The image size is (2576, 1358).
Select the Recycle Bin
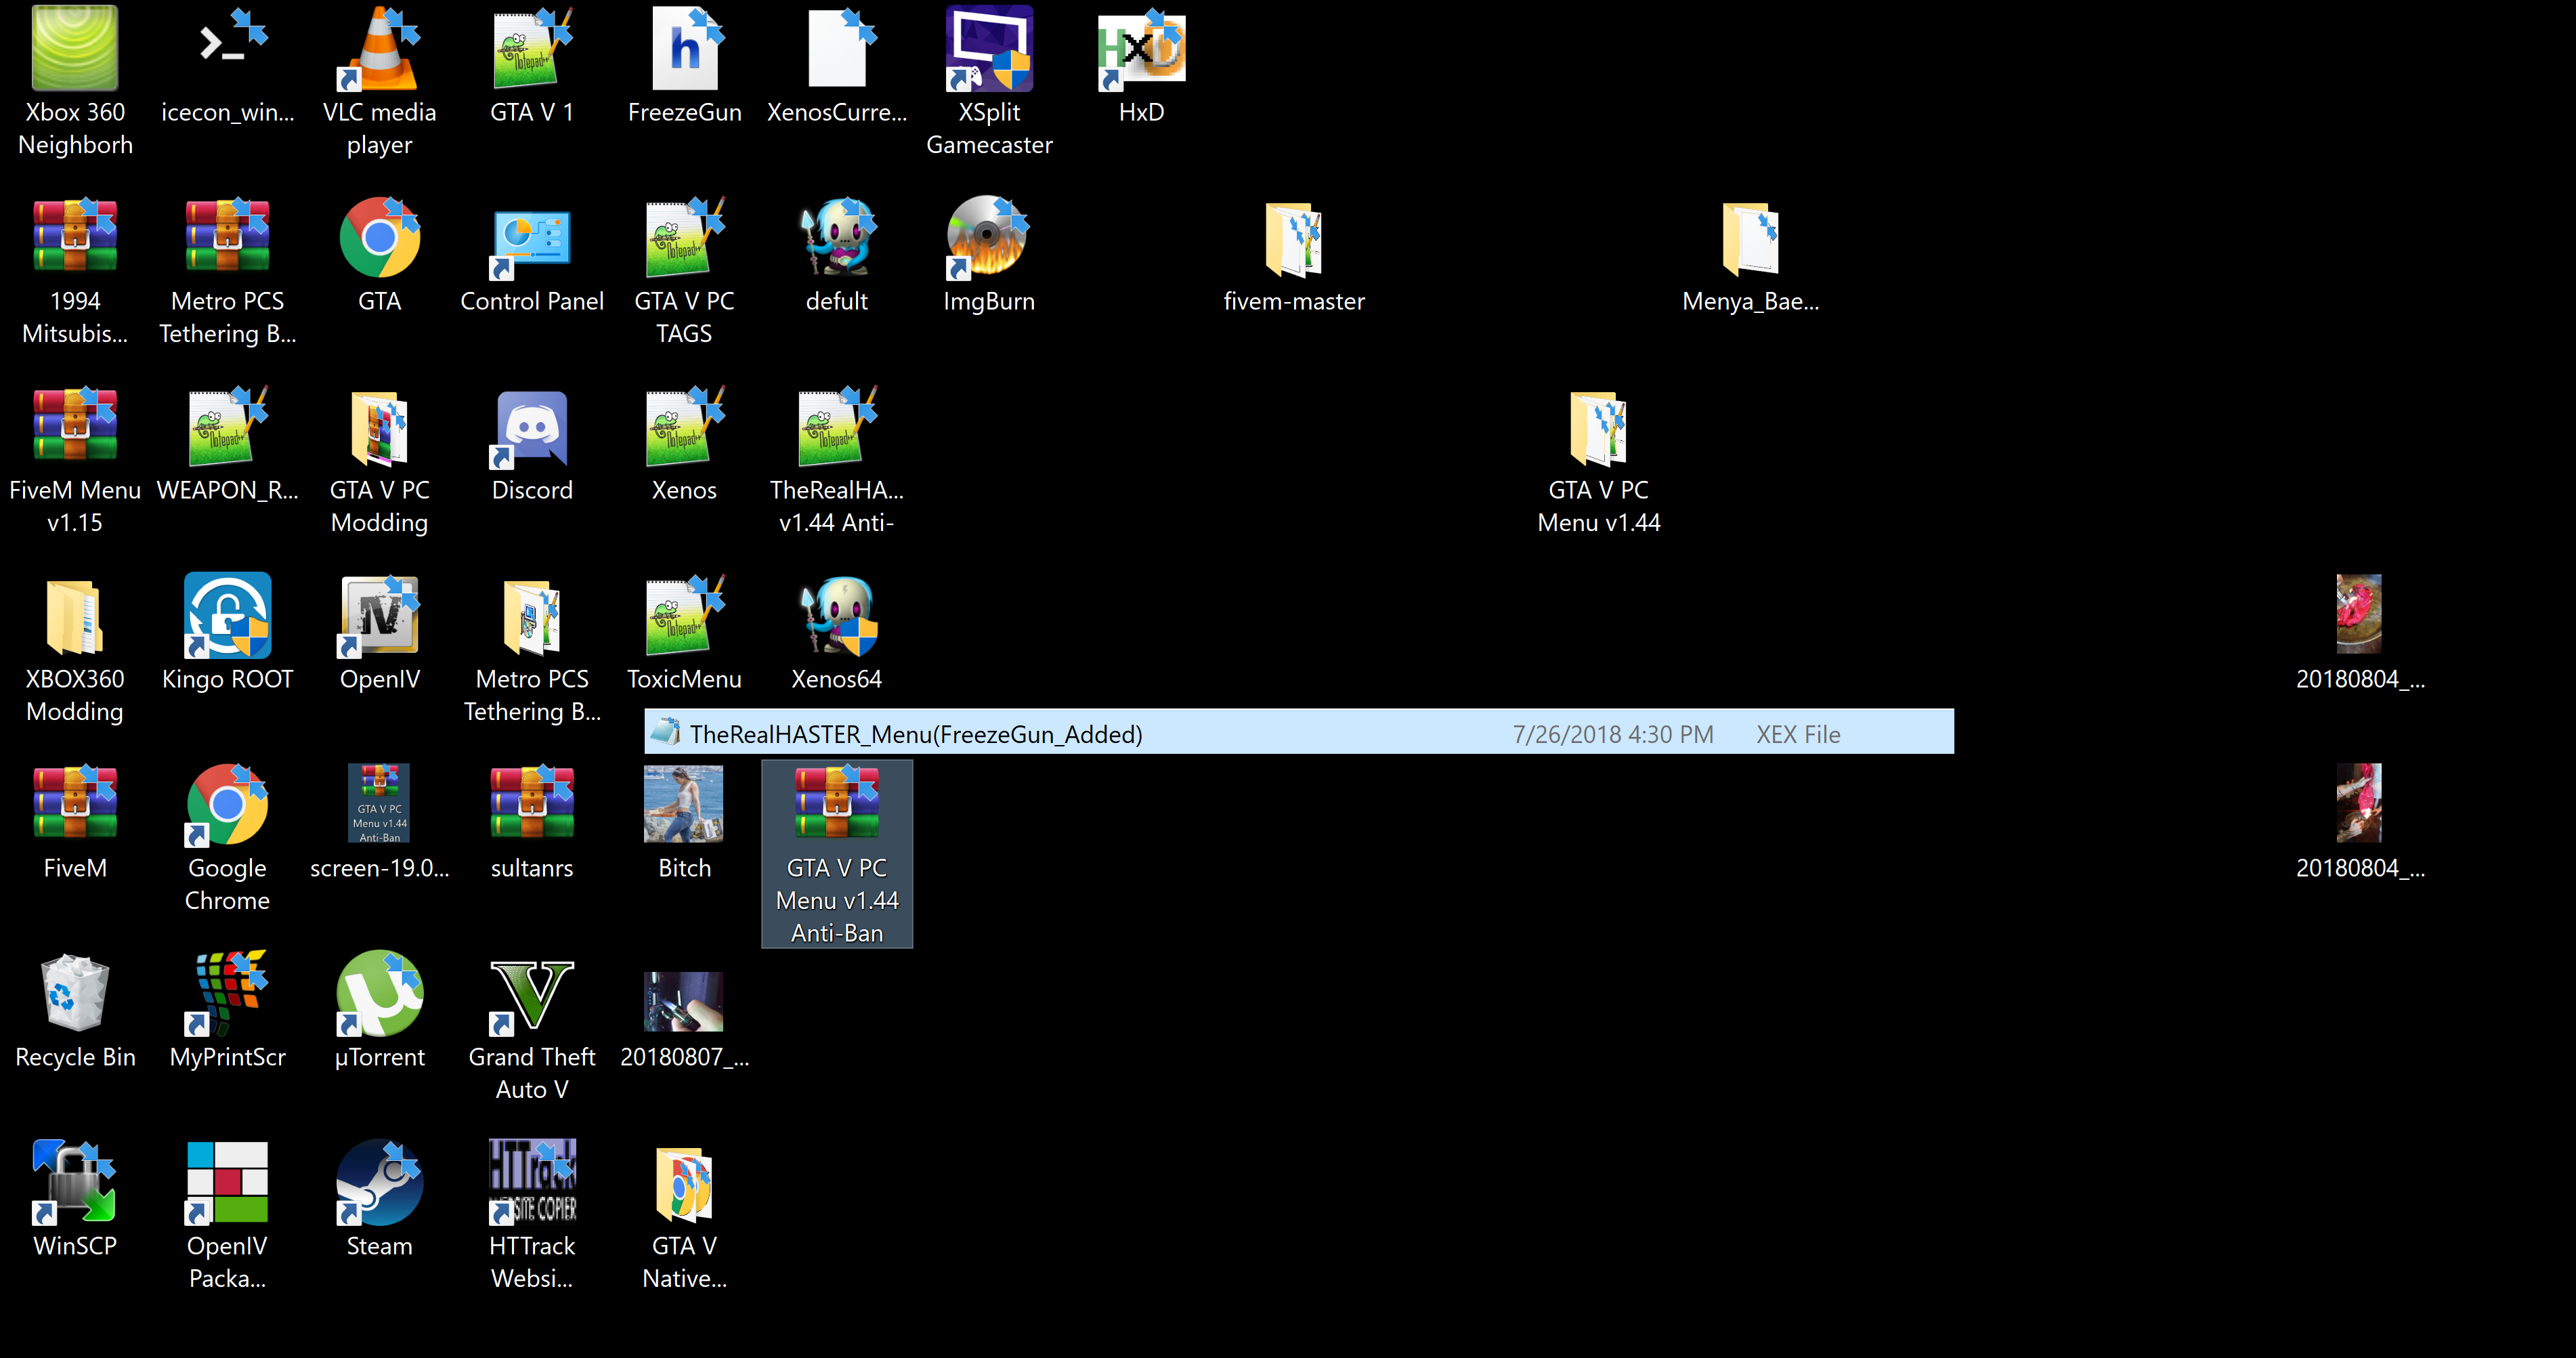coord(75,995)
